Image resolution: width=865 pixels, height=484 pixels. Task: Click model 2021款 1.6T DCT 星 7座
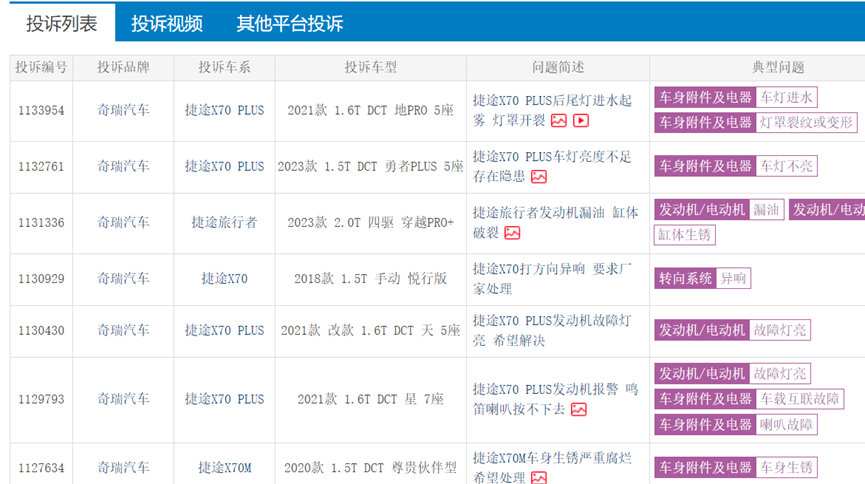pyautogui.click(x=371, y=399)
